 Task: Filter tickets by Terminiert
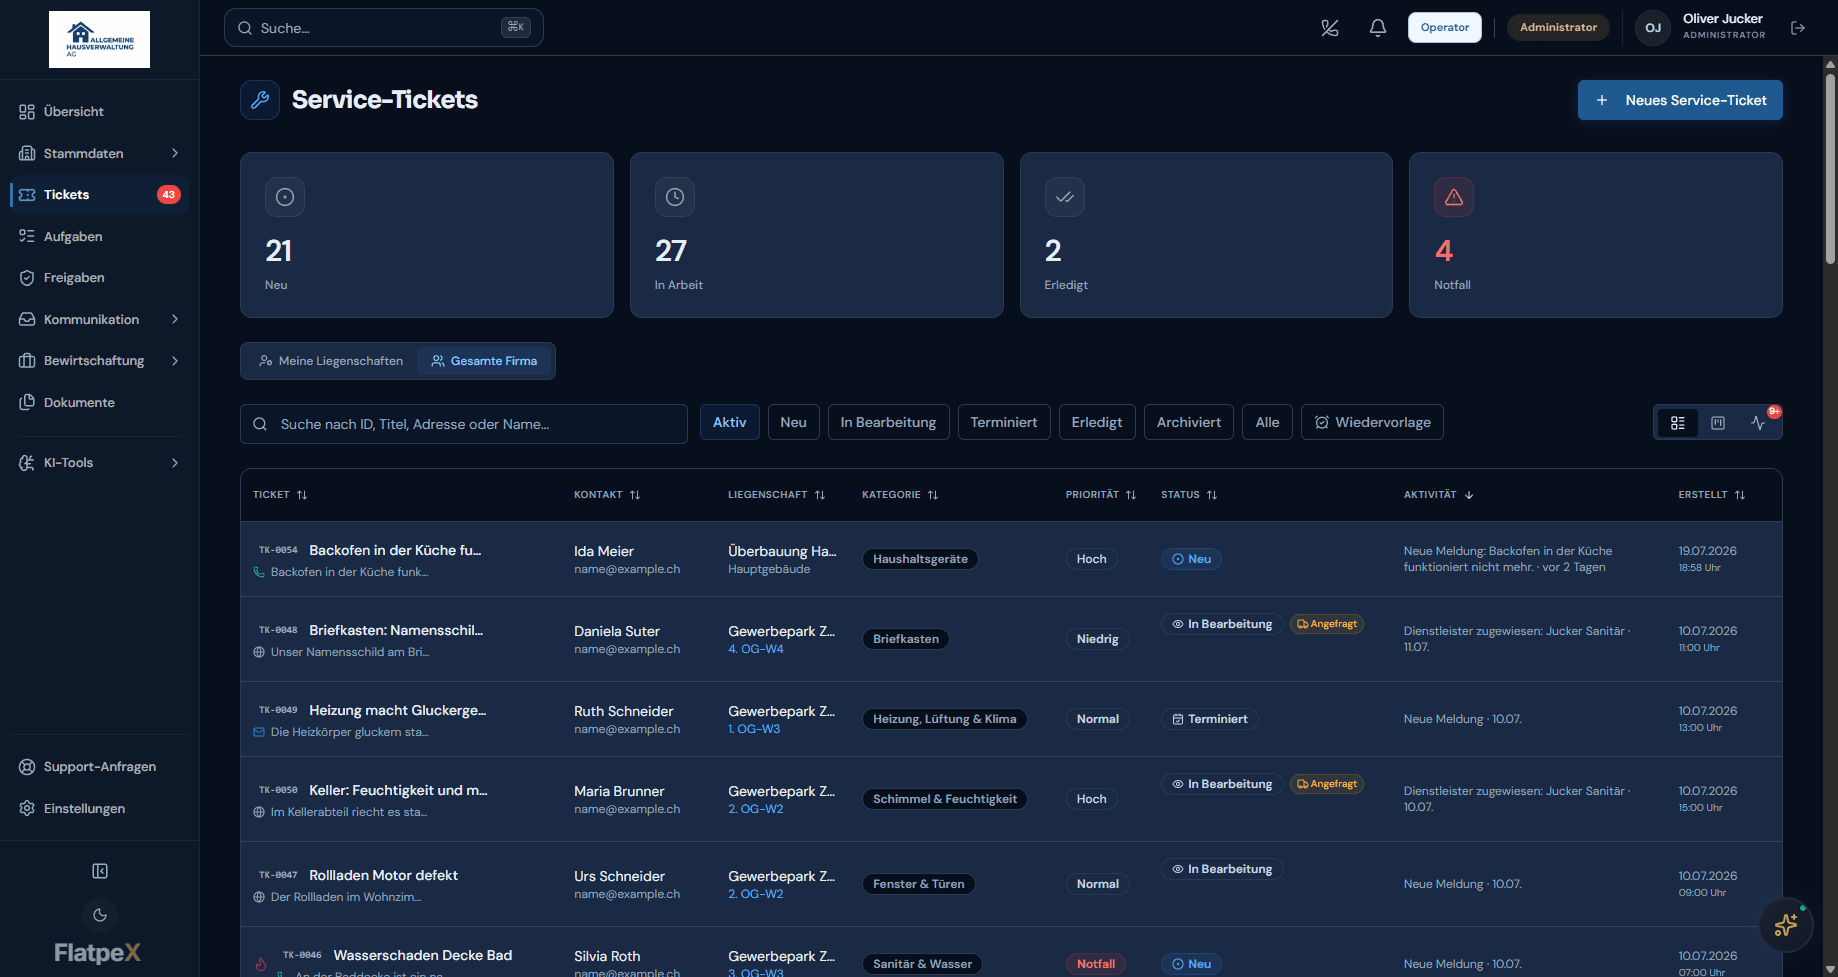pyautogui.click(x=1004, y=422)
